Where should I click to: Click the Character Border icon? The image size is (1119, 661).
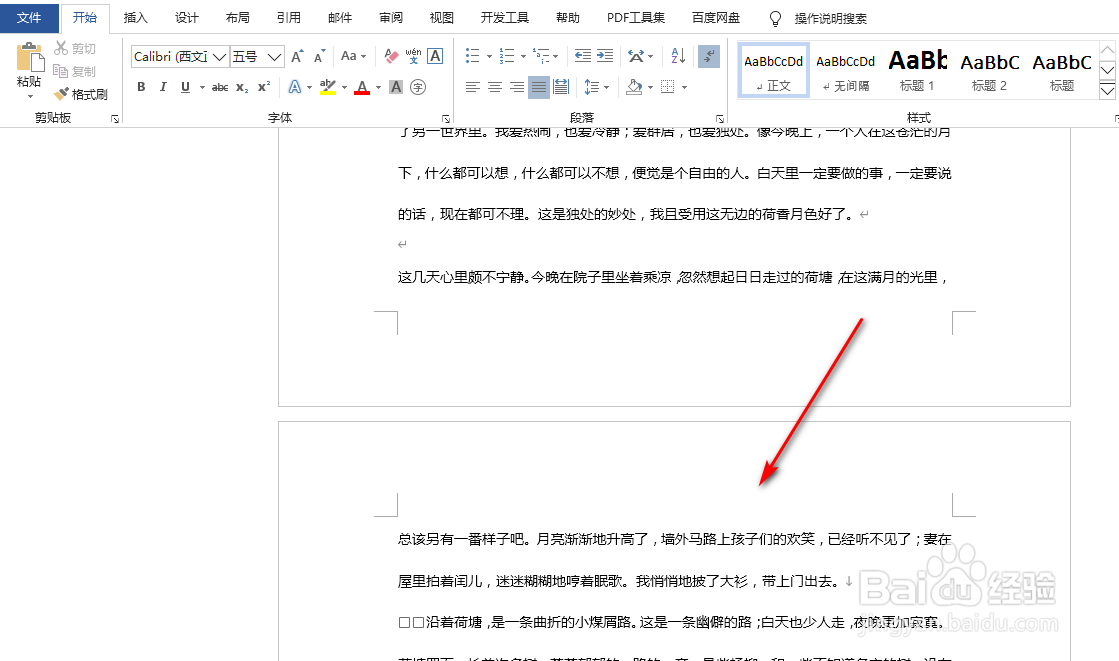pos(435,56)
